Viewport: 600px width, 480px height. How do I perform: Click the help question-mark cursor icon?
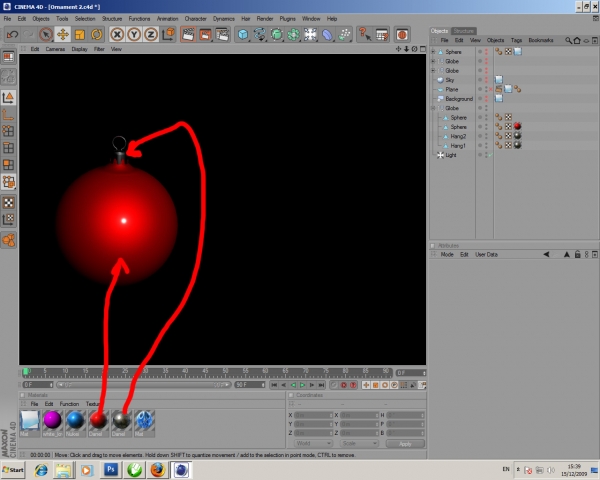pos(365,34)
